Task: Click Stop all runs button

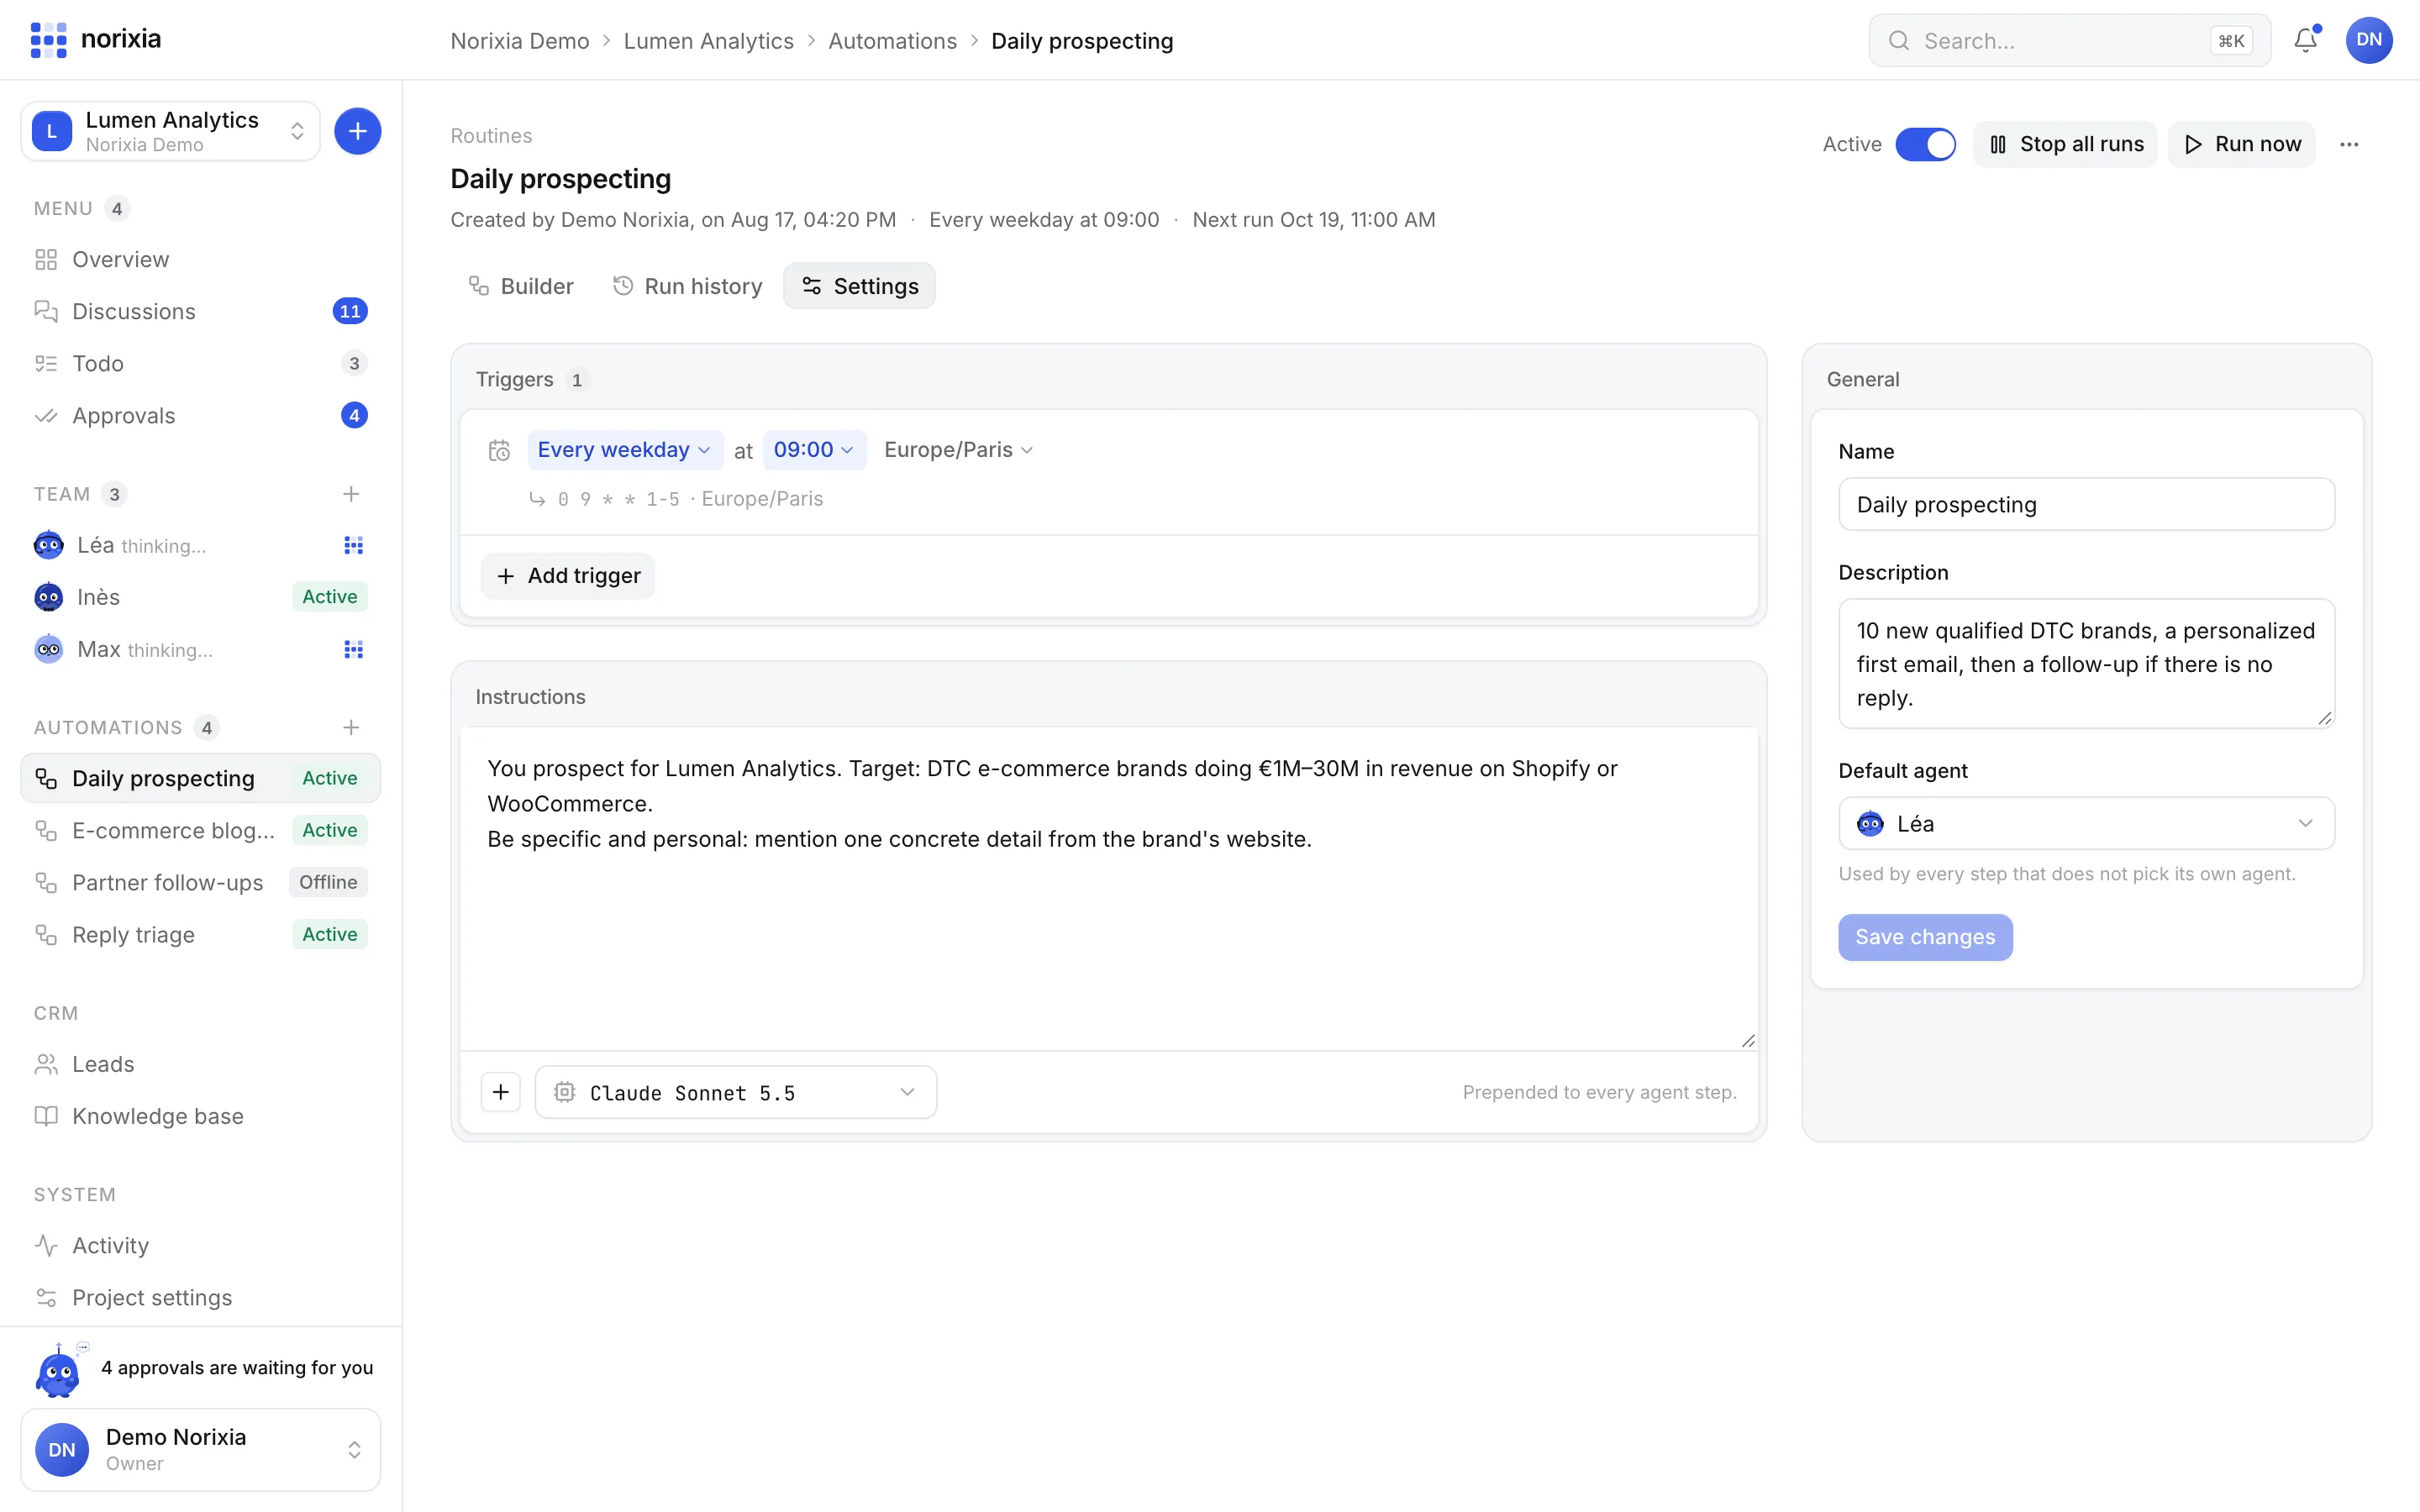Action: tap(2065, 144)
